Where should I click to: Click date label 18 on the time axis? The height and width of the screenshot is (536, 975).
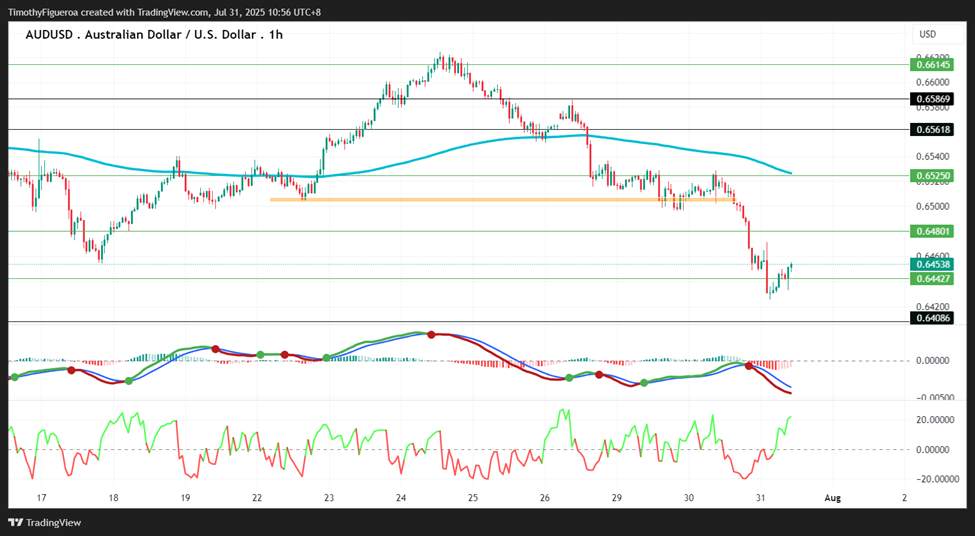click(x=113, y=498)
